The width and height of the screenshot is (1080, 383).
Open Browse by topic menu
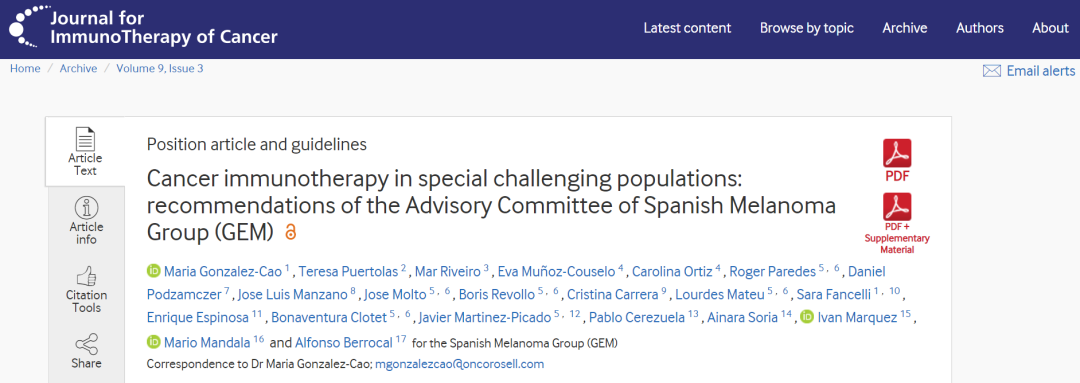pyautogui.click(x=807, y=28)
